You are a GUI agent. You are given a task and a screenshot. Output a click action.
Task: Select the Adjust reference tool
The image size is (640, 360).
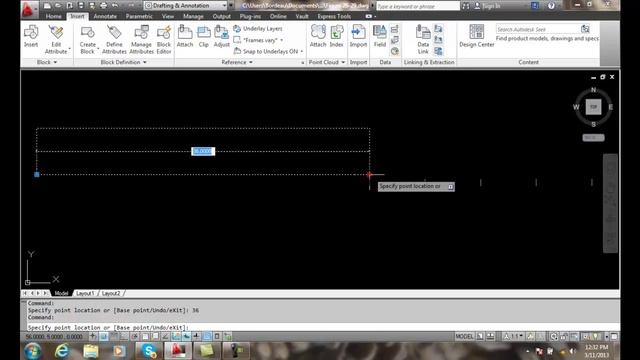(x=222, y=37)
